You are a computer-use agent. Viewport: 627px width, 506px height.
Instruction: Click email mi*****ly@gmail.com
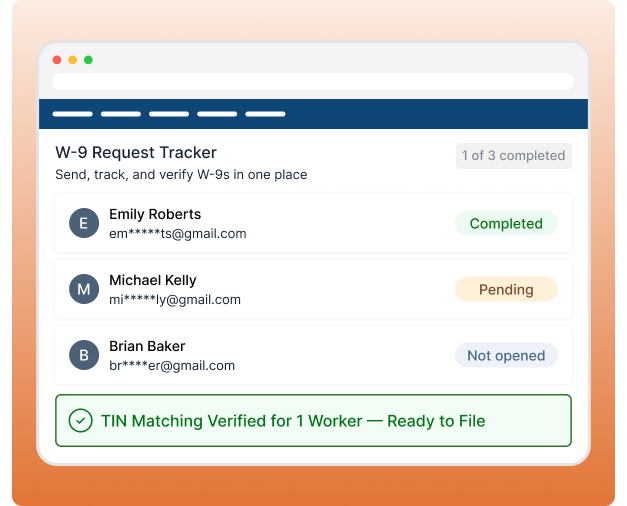(175, 300)
